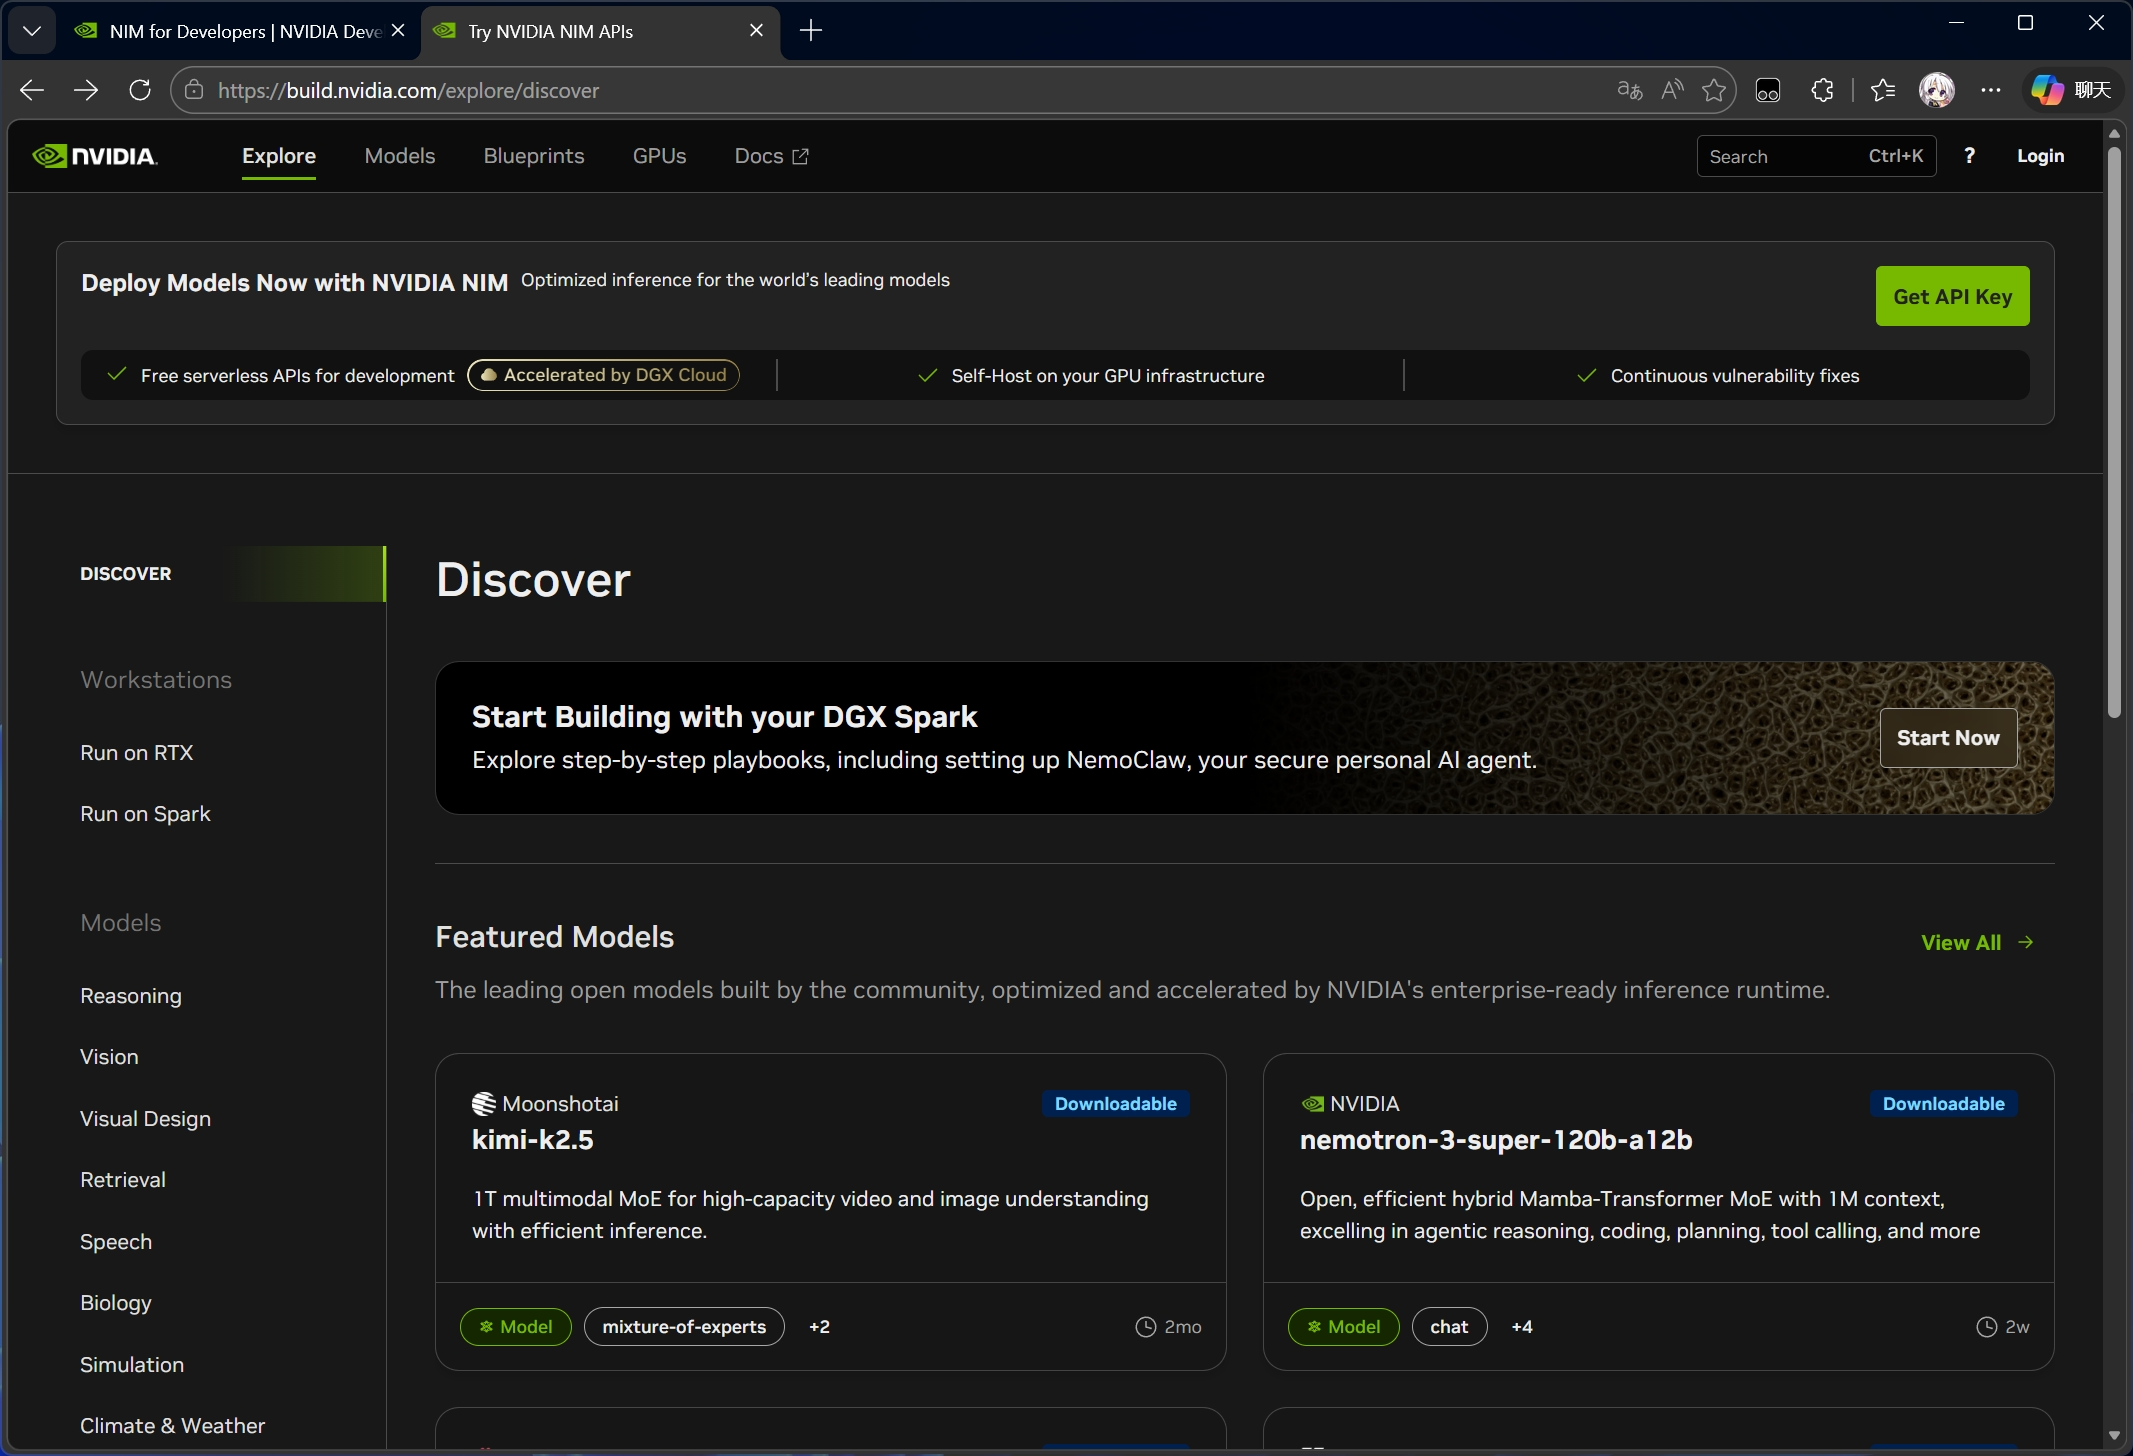The height and width of the screenshot is (1456, 2133).
Task: Click the Search input field
Action: (x=1780, y=156)
